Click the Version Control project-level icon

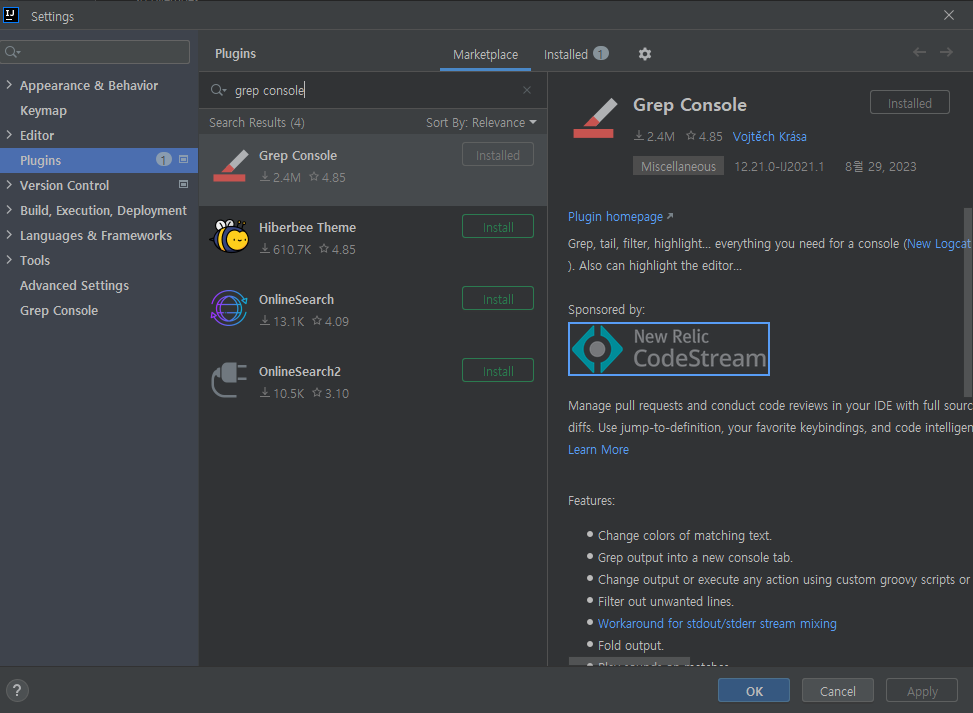(183, 184)
